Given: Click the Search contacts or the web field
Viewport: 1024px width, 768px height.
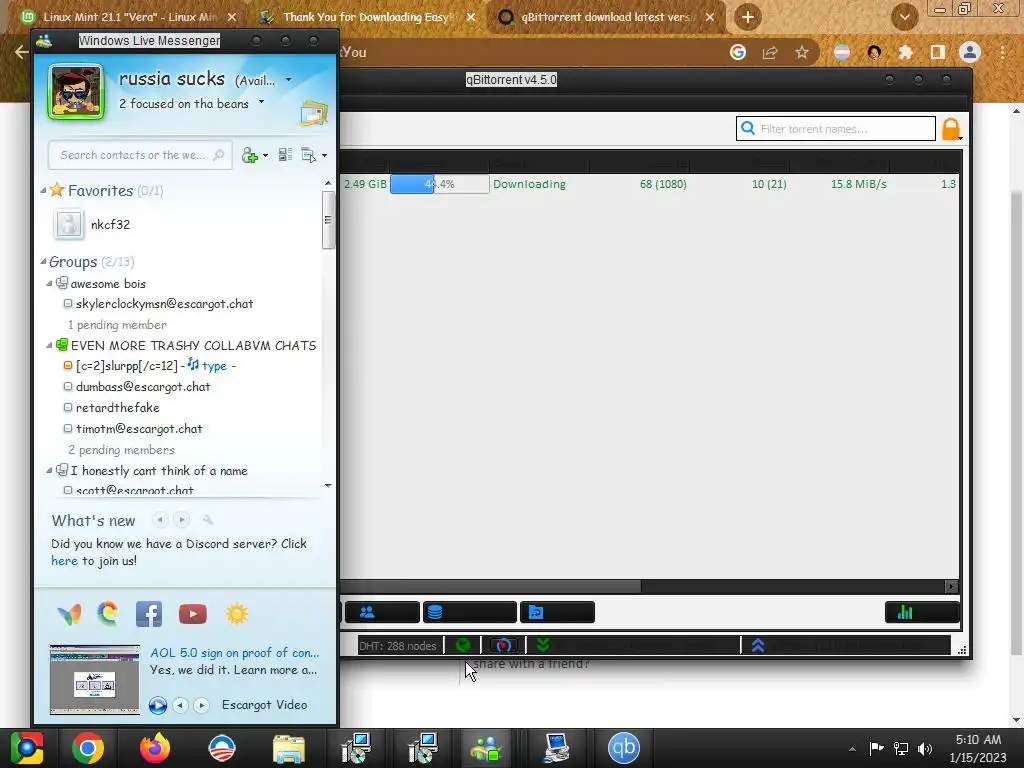Looking at the screenshot, I should 140,155.
